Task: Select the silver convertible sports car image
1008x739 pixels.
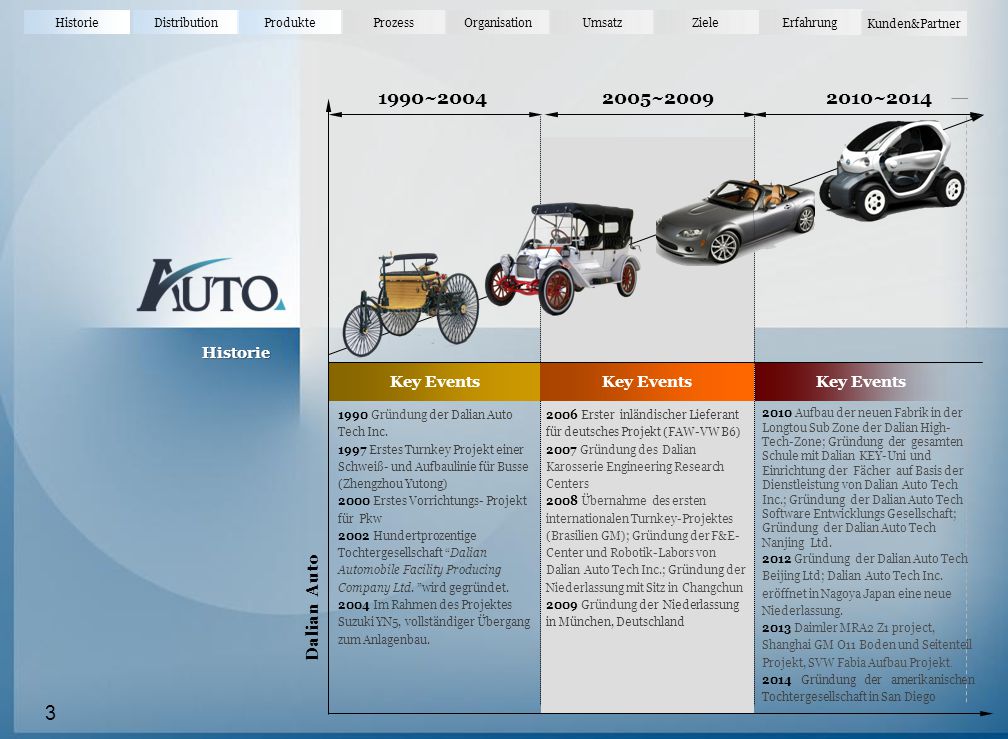Action: 735,221
